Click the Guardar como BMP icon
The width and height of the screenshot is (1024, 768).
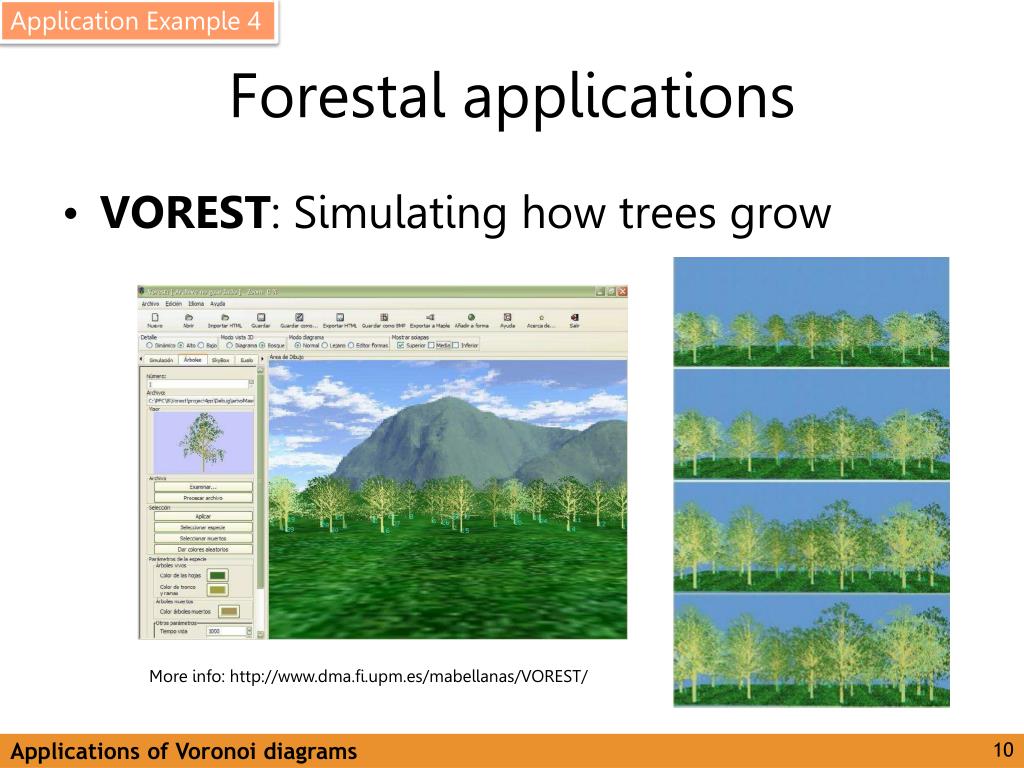click(x=384, y=317)
